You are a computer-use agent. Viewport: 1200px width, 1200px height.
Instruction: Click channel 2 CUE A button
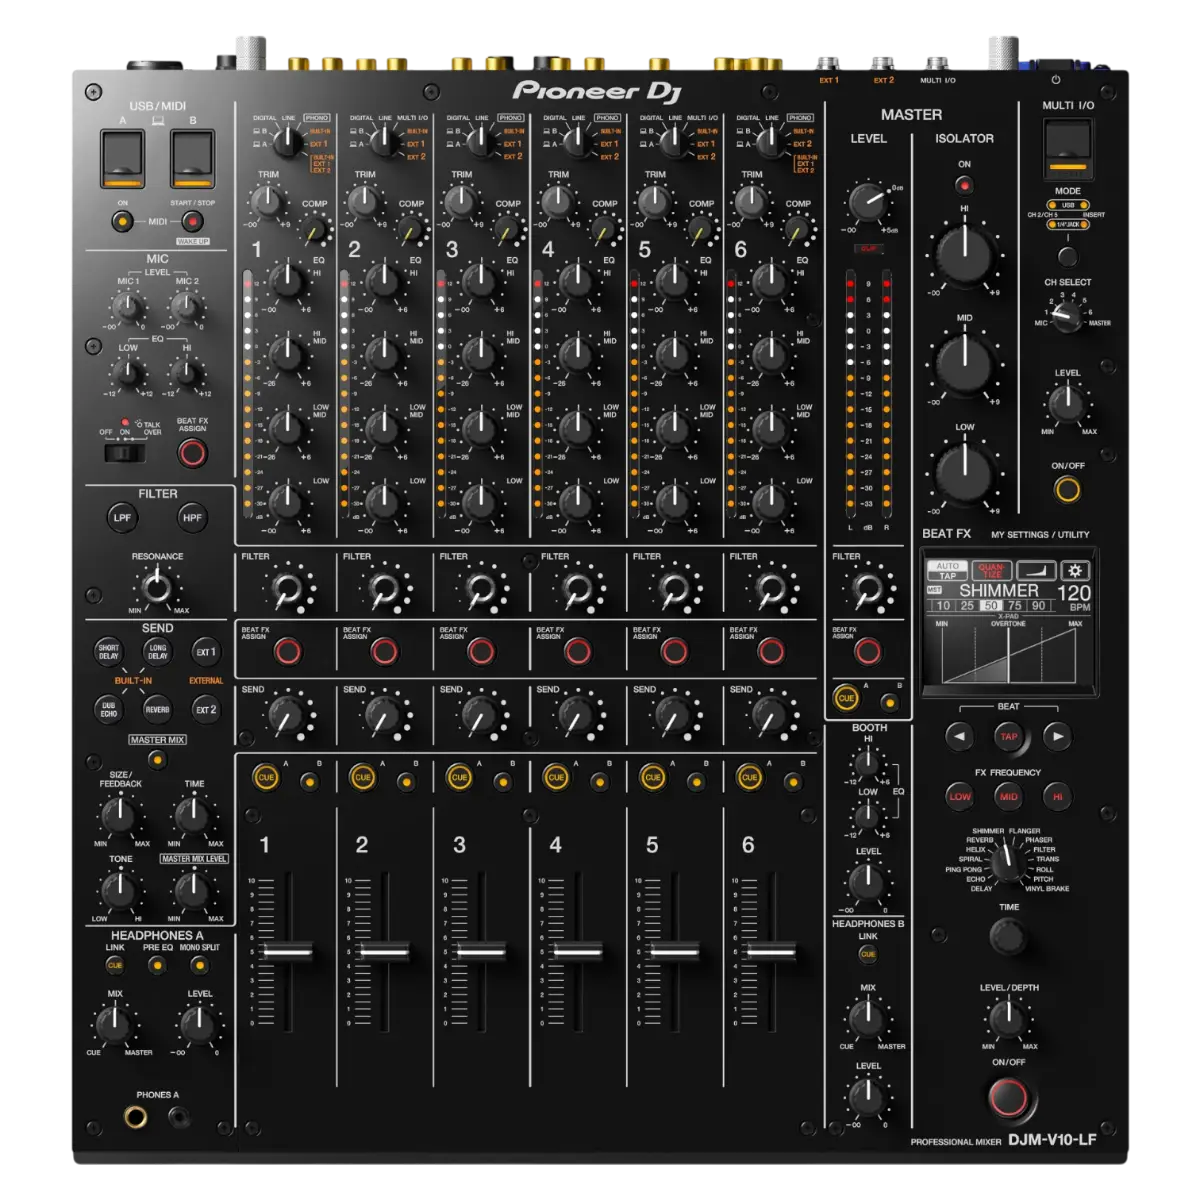[362, 777]
